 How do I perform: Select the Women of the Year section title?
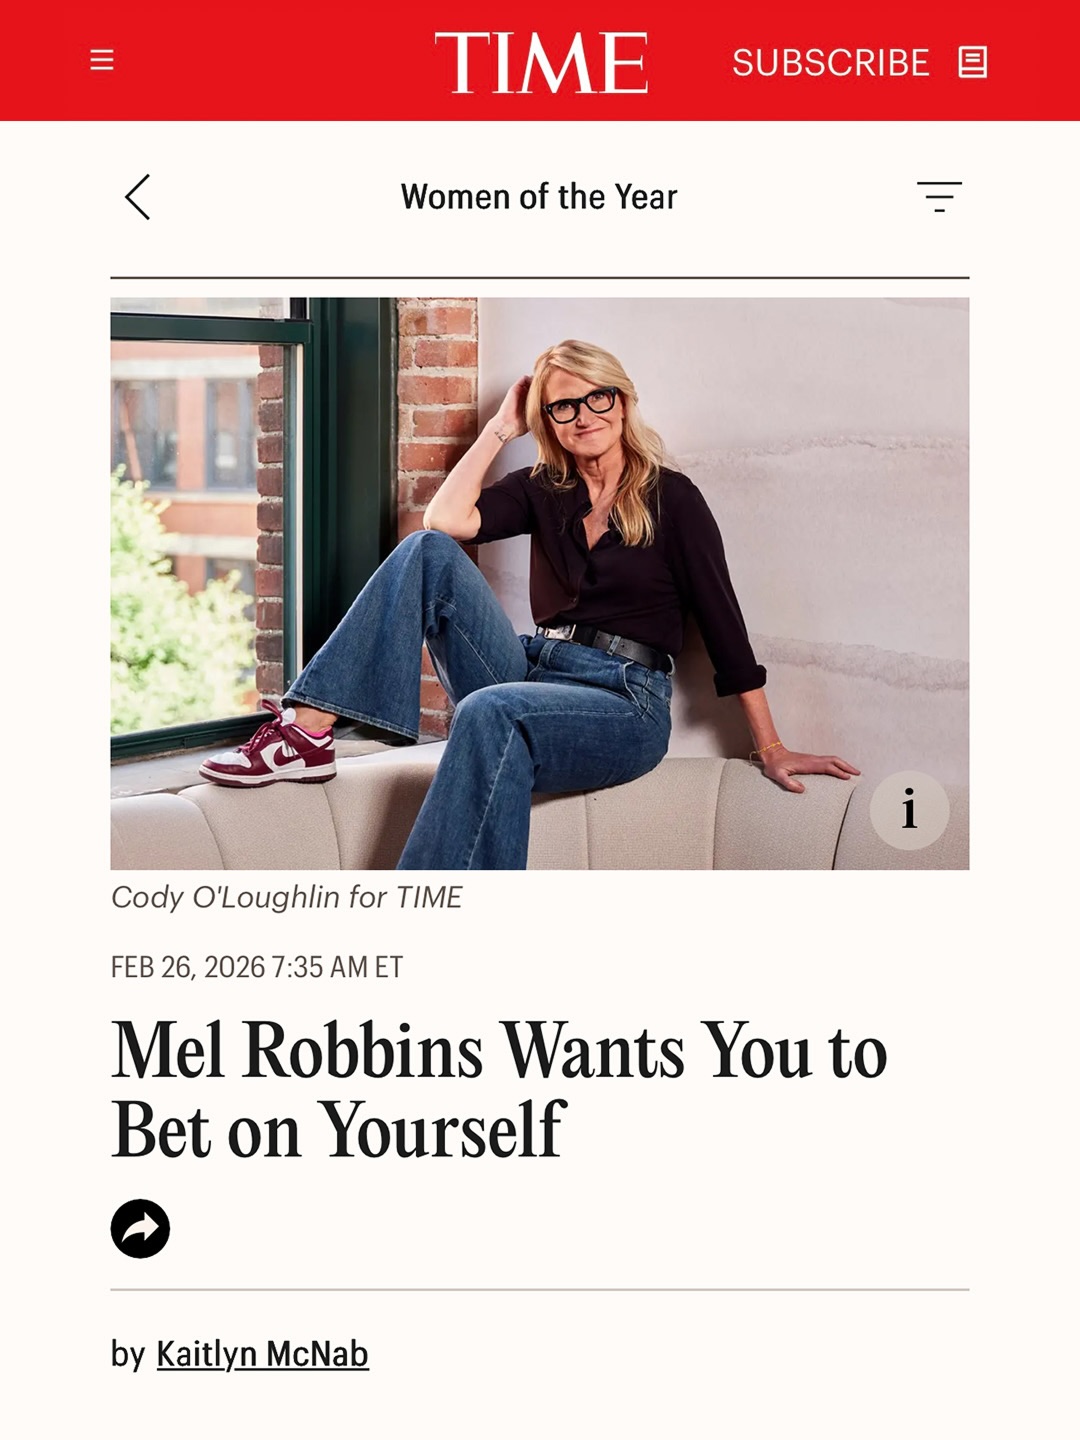click(x=539, y=197)
